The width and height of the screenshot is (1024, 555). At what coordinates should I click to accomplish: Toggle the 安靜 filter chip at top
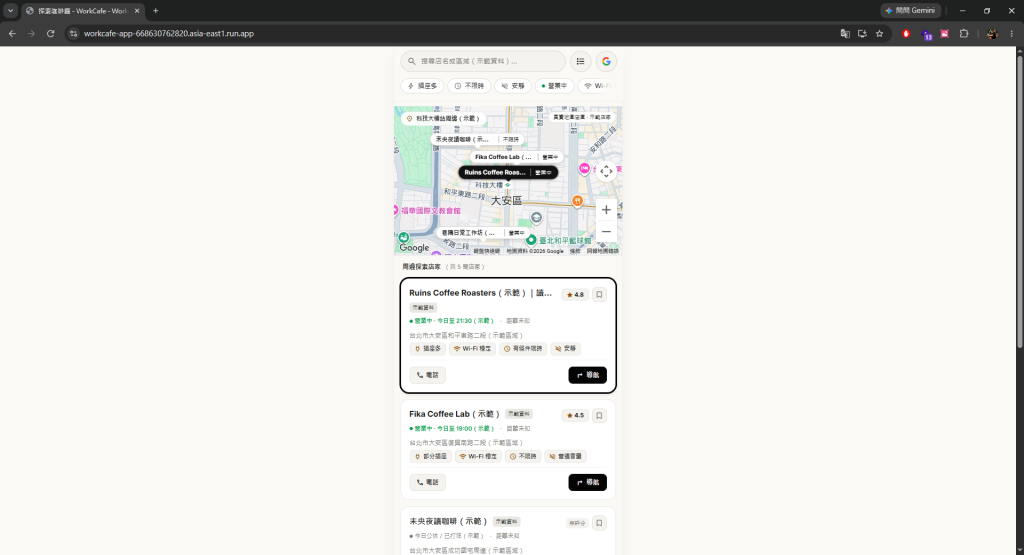tap(513, 86)
